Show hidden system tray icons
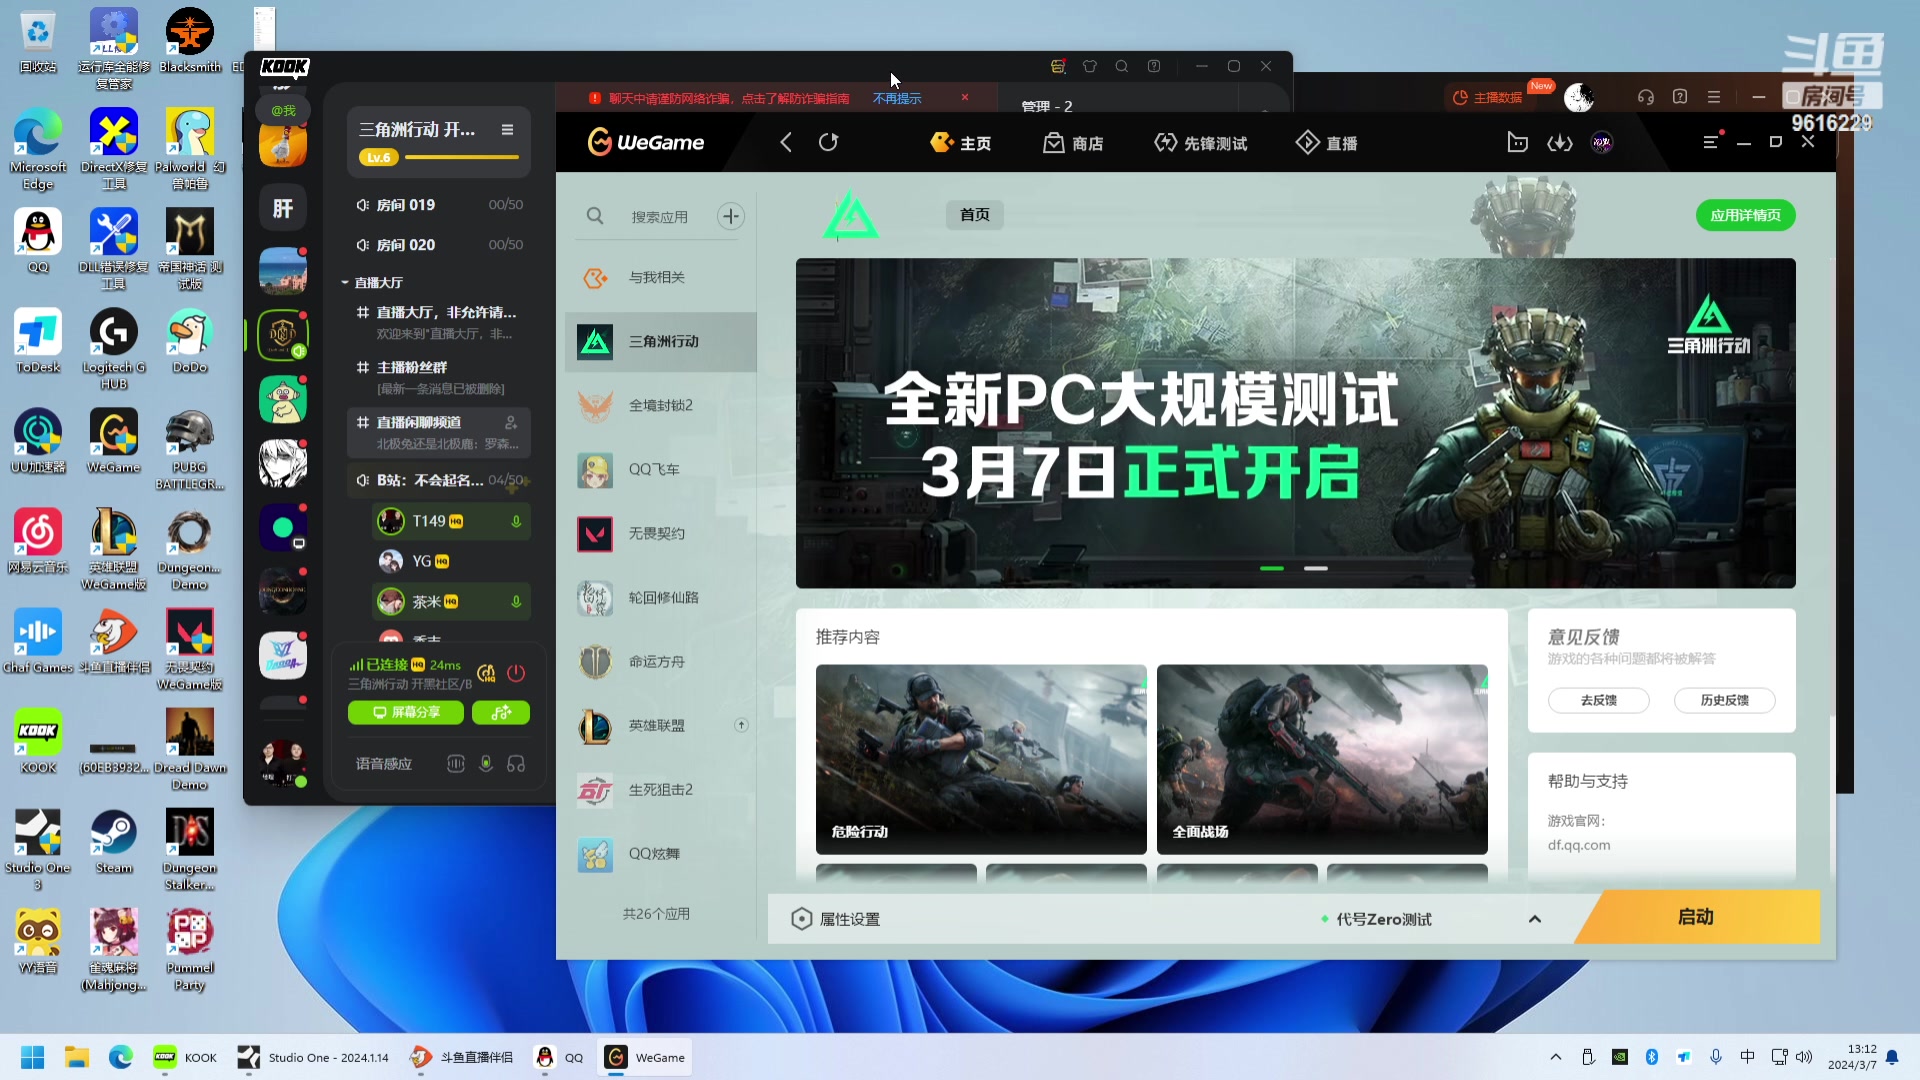This screenshot has width=1920, height=1080. (1556, 1057)
